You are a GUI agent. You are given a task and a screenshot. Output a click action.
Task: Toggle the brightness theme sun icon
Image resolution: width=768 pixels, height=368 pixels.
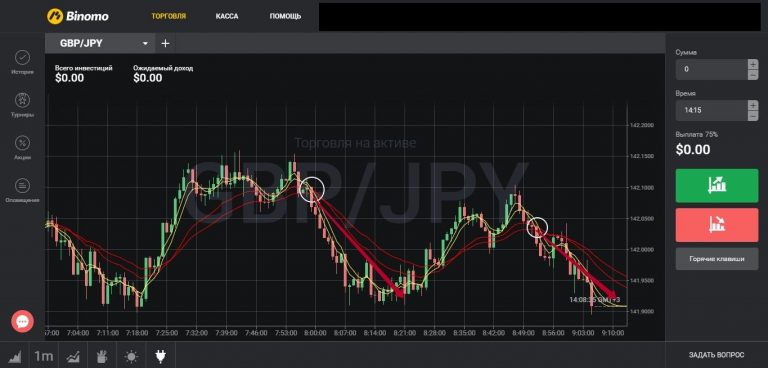(131, 356)
